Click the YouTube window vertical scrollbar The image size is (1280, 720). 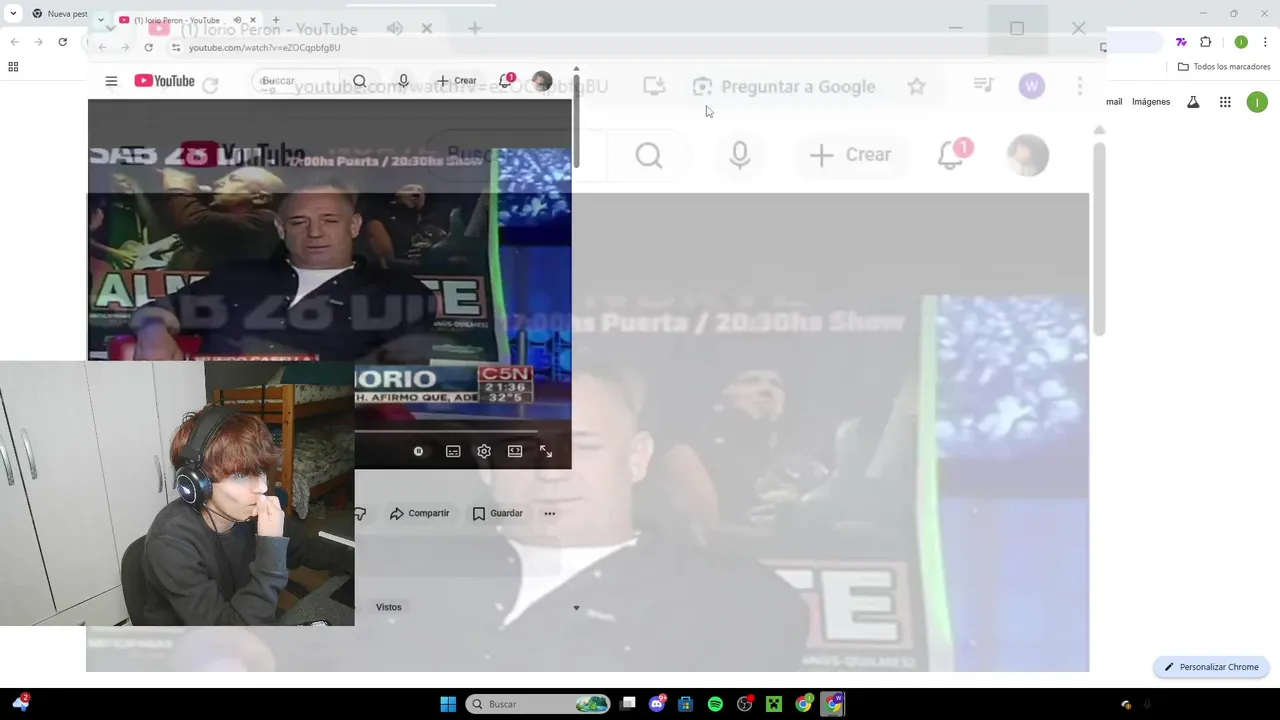tap(576, 120)
